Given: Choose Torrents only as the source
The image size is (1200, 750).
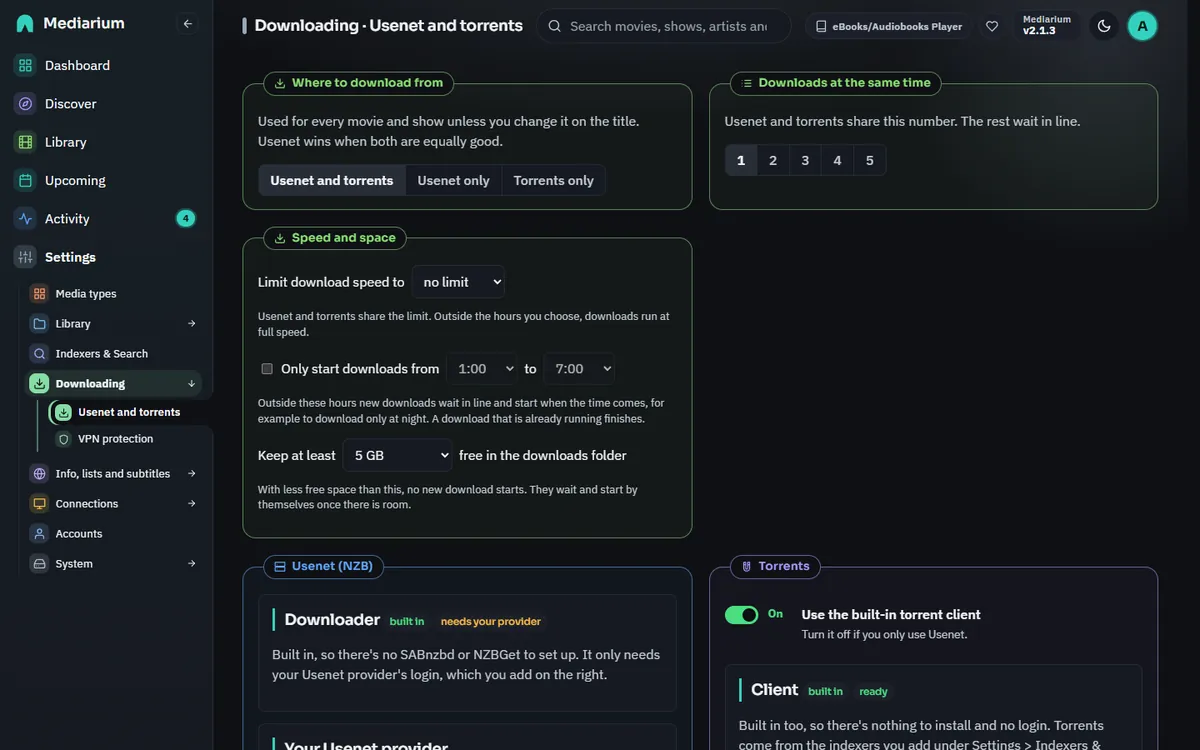Looking at the screenshot, I should coord(553,180).
